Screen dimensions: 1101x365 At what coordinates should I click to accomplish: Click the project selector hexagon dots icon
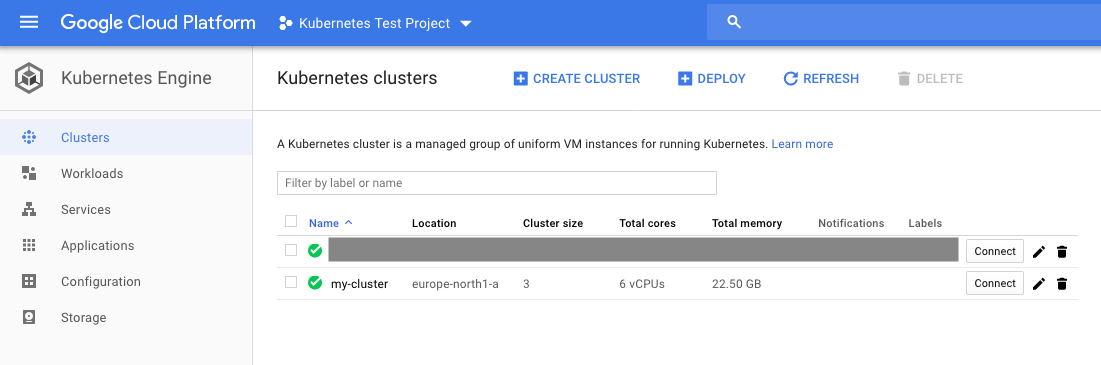click(x=285, y=23)
